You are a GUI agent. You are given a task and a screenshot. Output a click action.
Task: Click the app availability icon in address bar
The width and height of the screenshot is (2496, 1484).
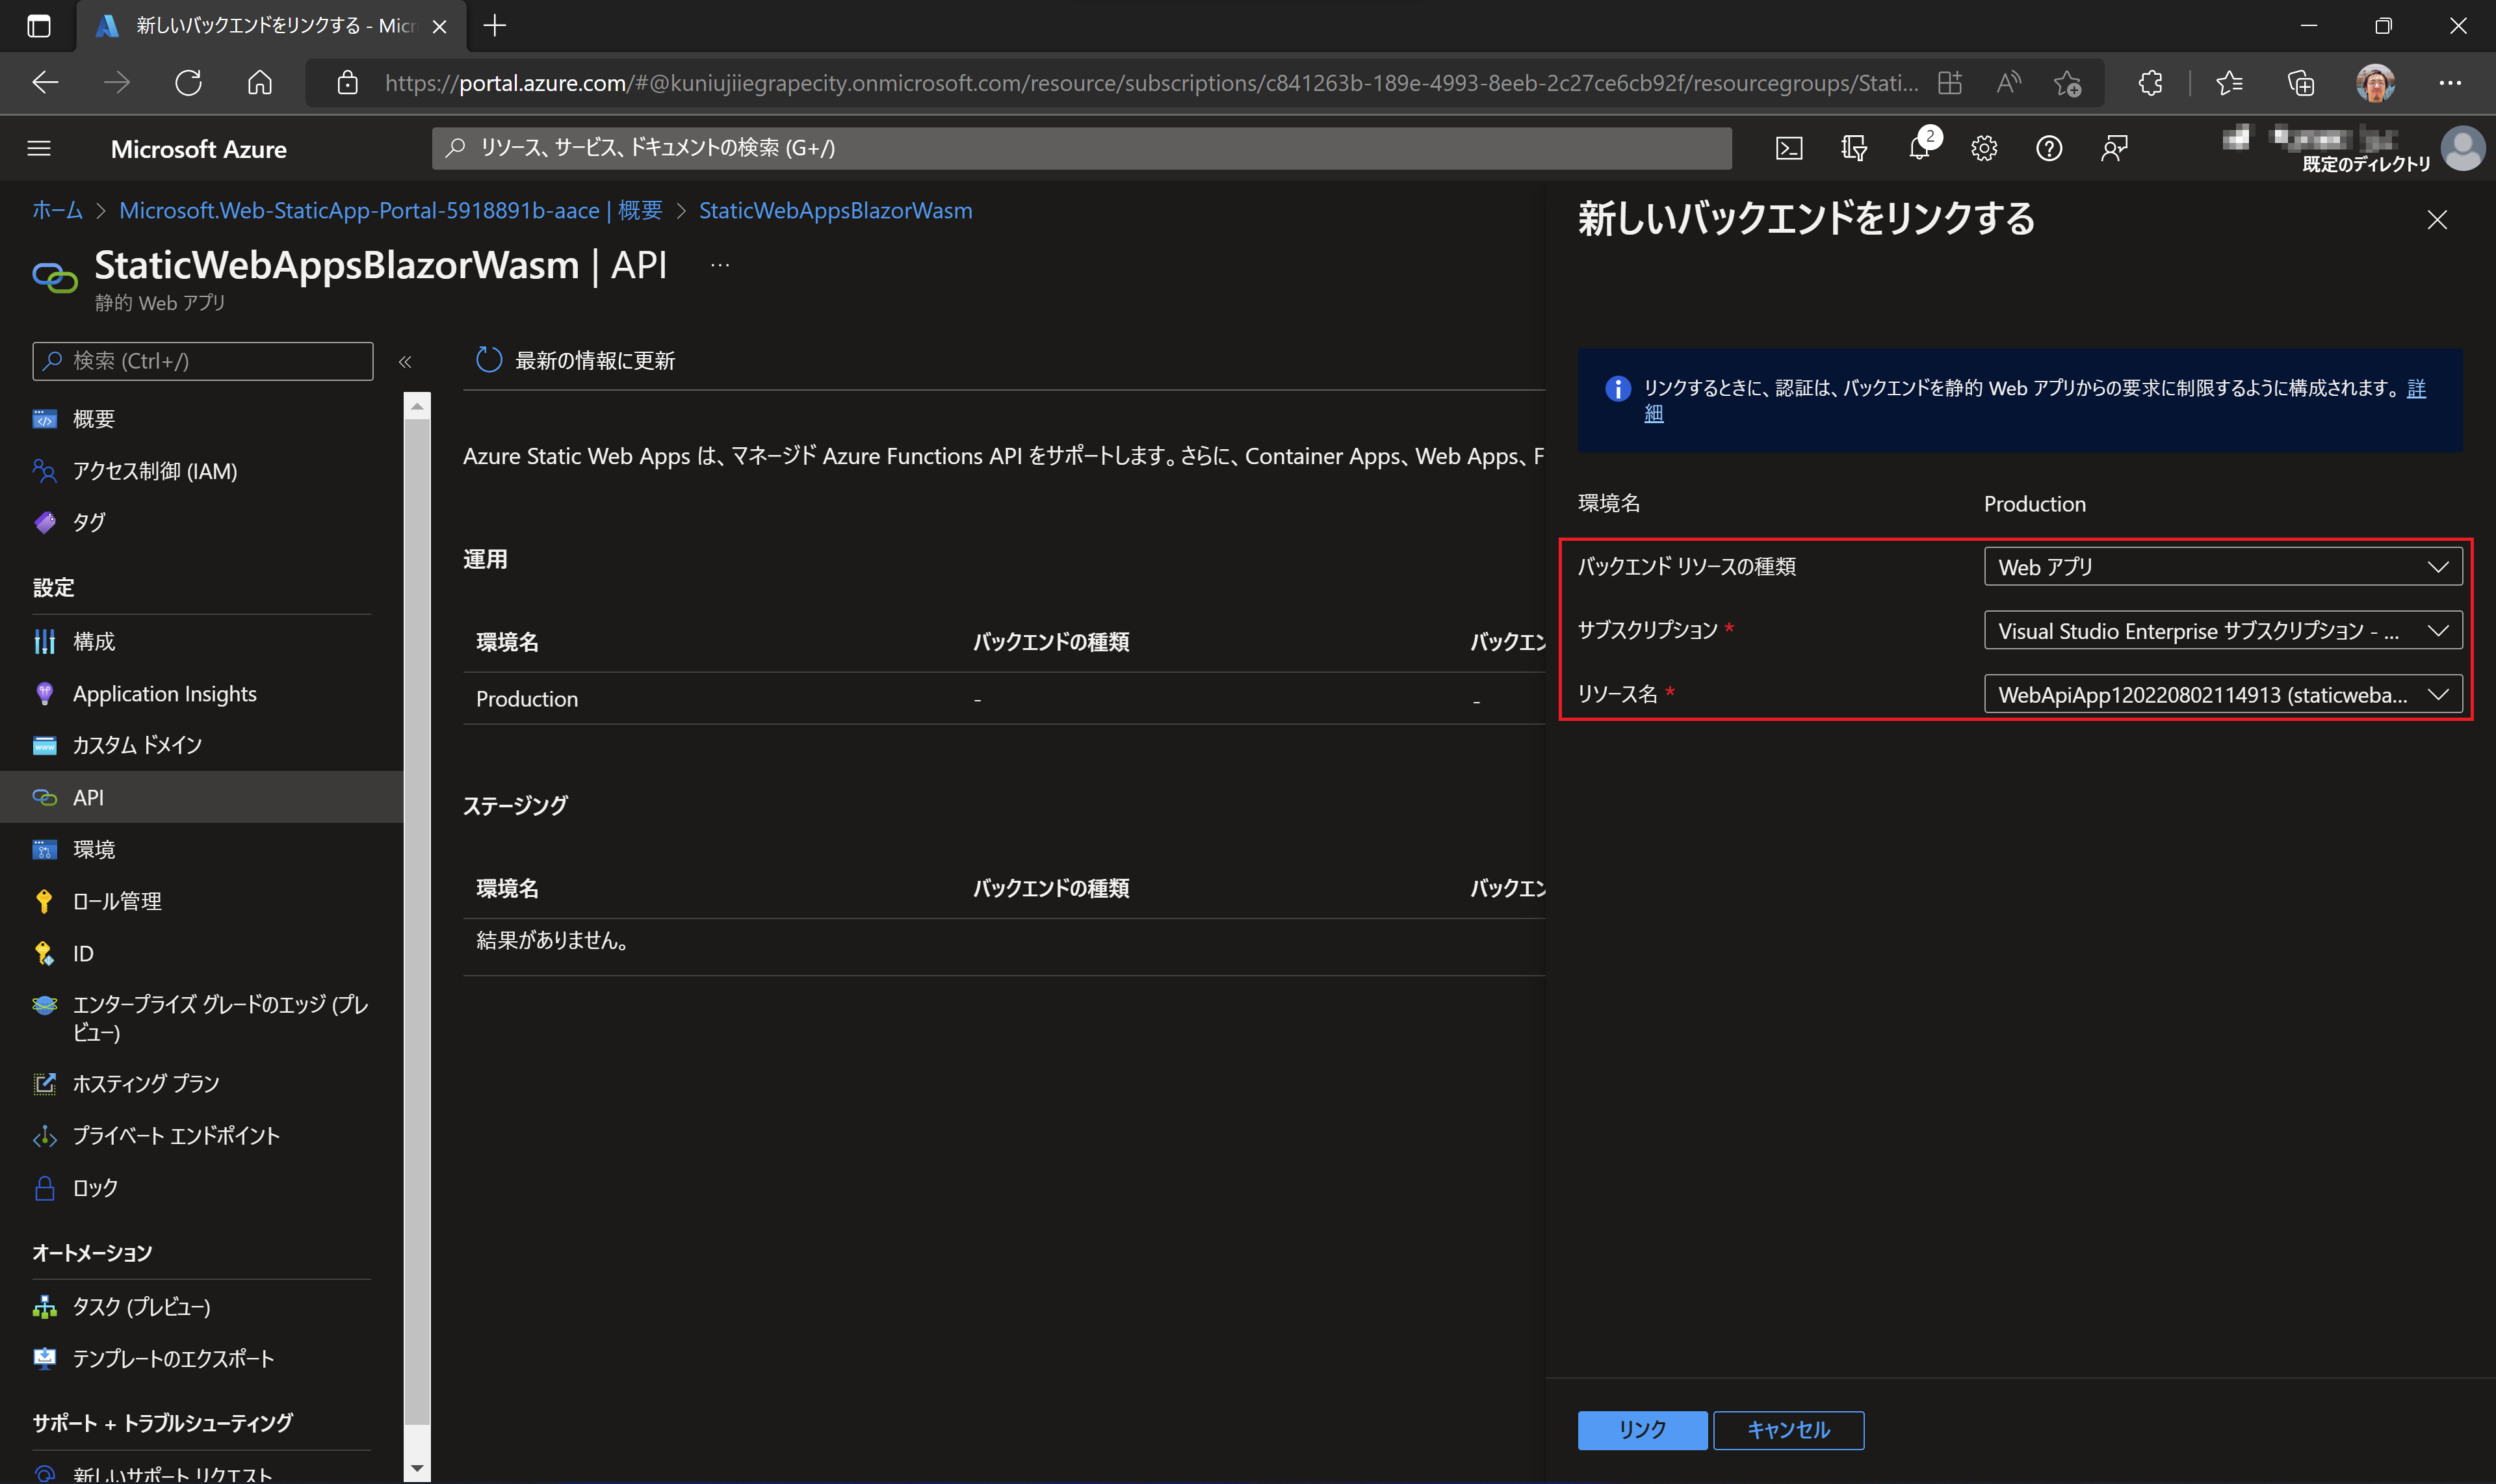coord(1949,83)
